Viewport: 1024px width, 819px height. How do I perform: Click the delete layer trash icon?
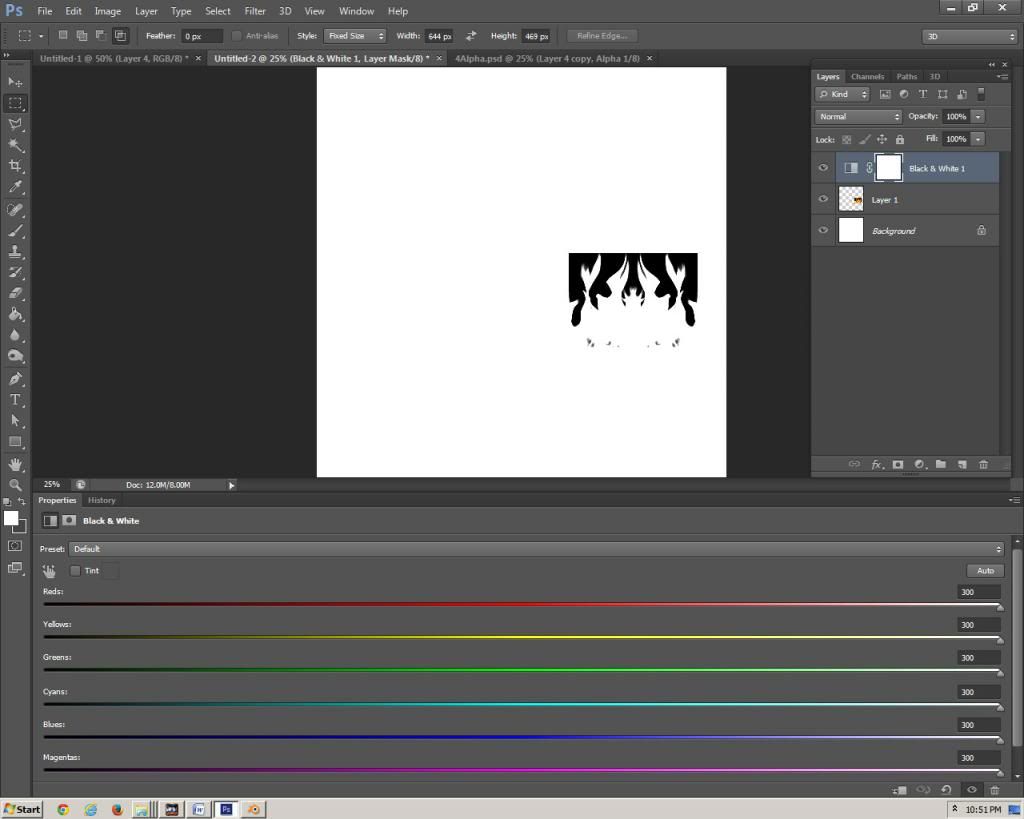983,464
